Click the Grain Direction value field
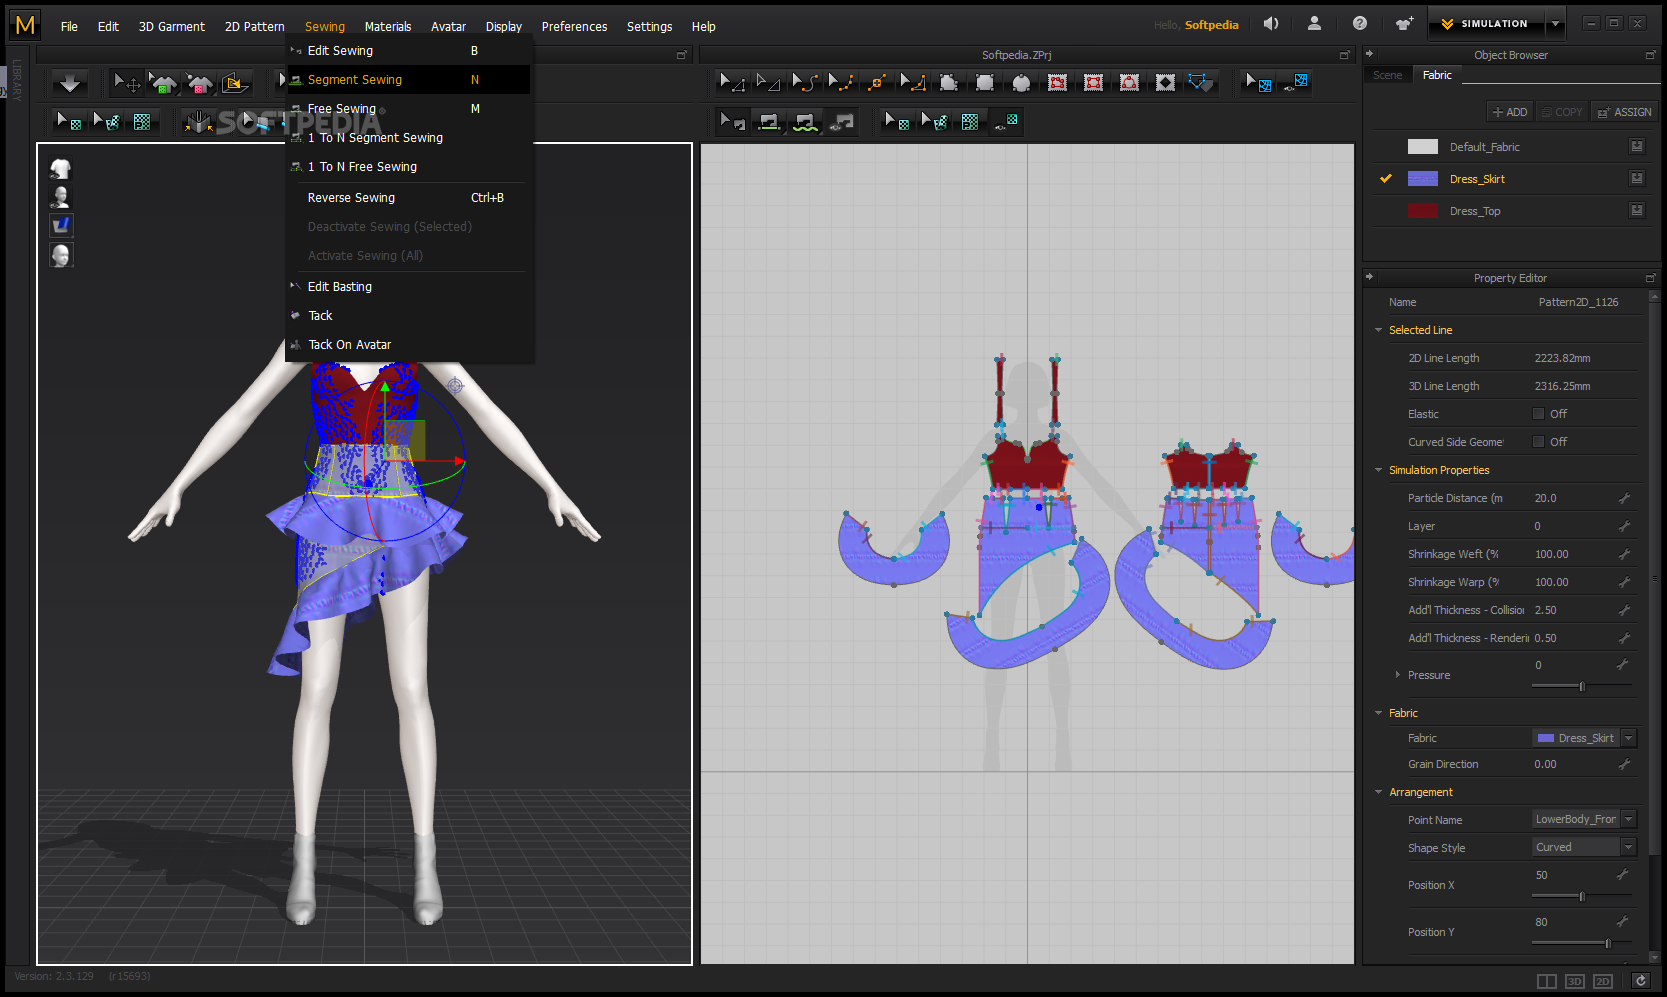Image resolution: width=1667 pixels, height=997 pixels. (1572, 764)
